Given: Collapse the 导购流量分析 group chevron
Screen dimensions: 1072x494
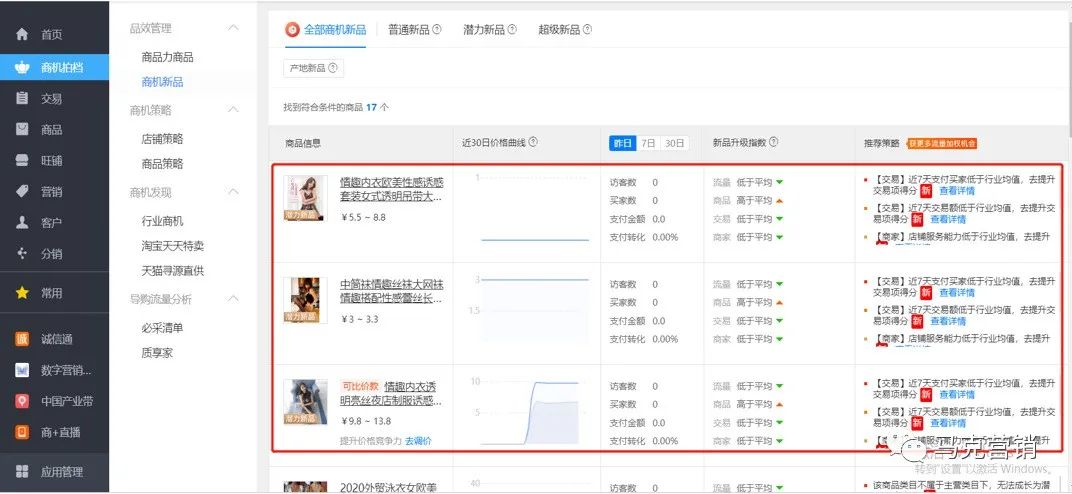Looking at the screenshot, I should 234,299.
